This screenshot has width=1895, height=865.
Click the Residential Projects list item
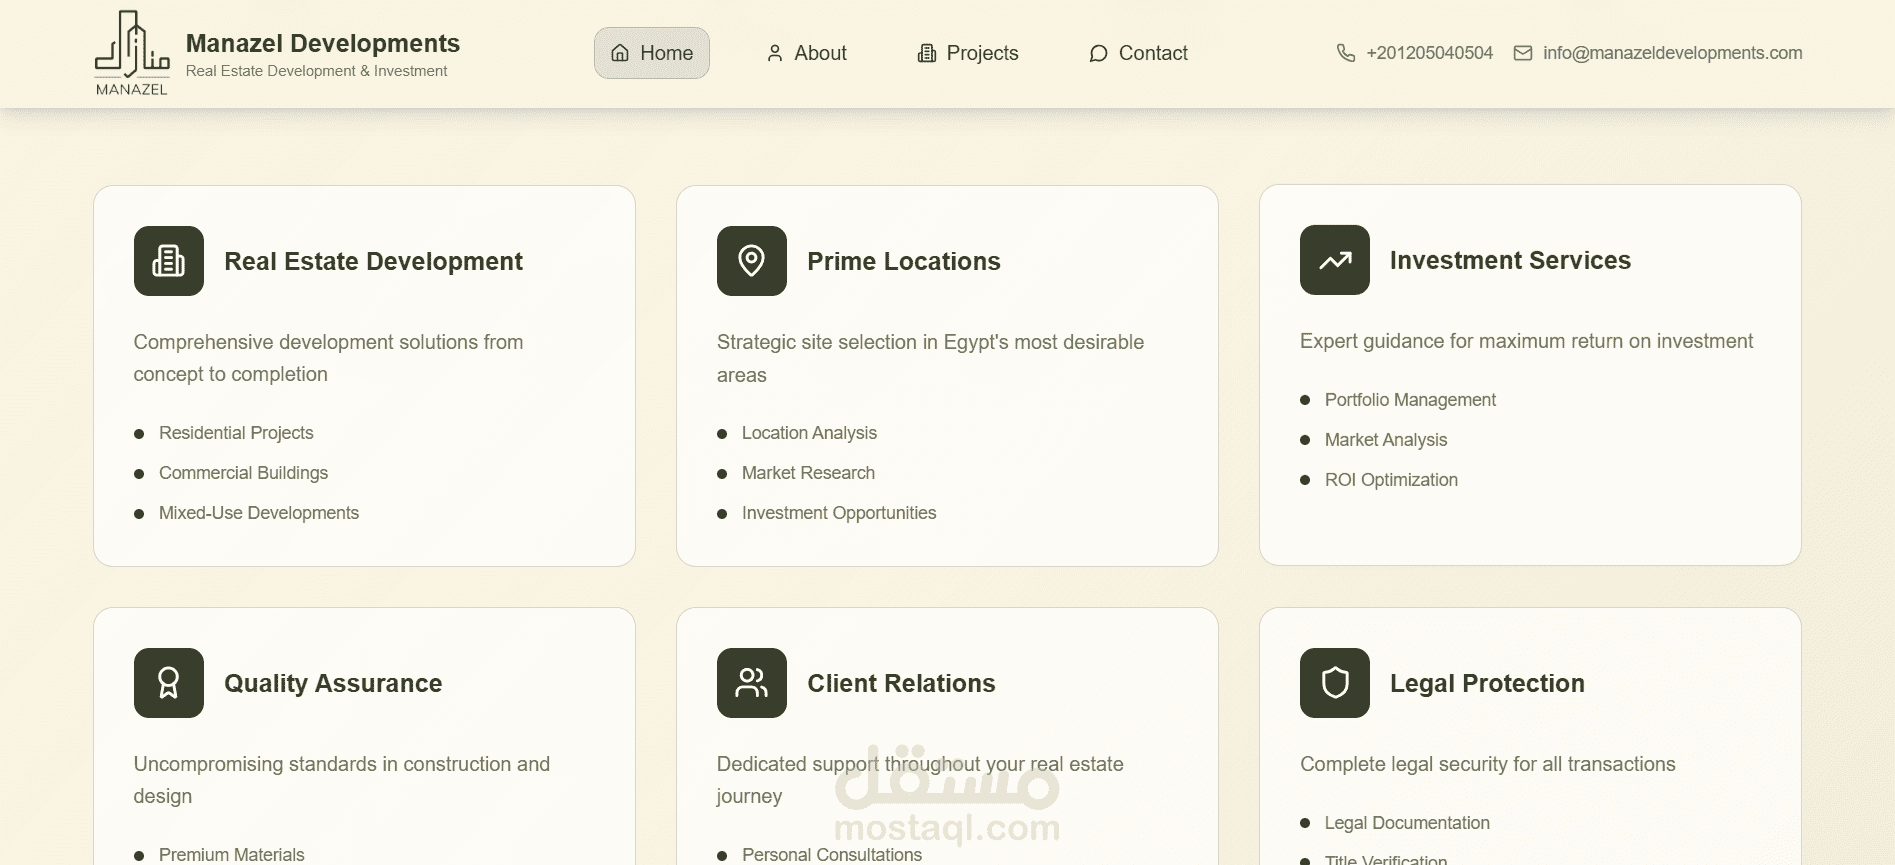pyautogui.click(x=236, y=433)
